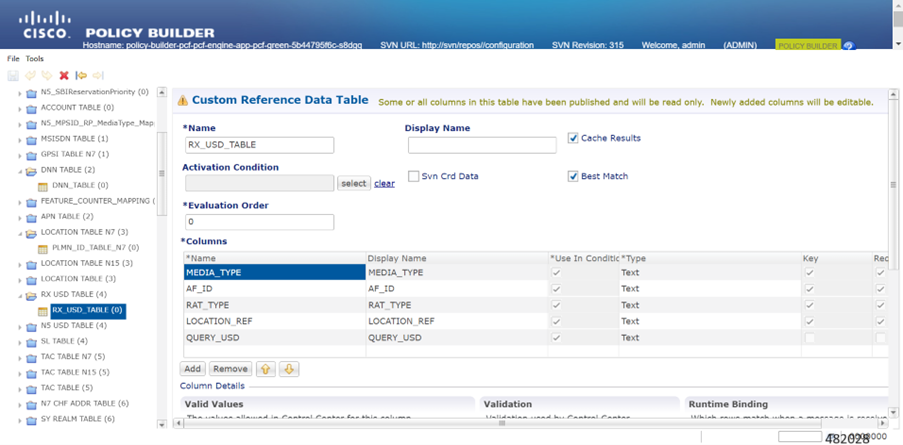Click the Type cell of MEDIA_TYPE row
The width and height of the screenshot is (903, 445).
tap(710, 272)
